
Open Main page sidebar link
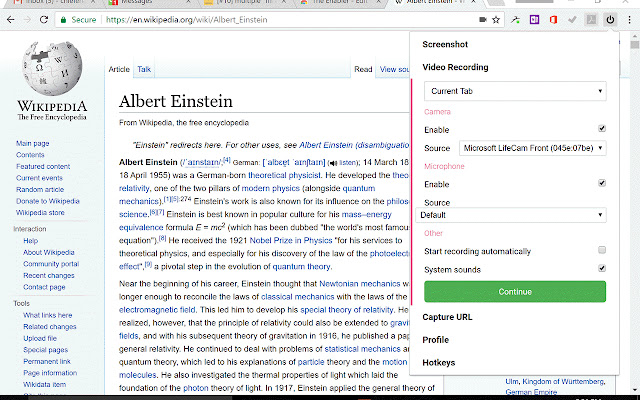point(32,143)
